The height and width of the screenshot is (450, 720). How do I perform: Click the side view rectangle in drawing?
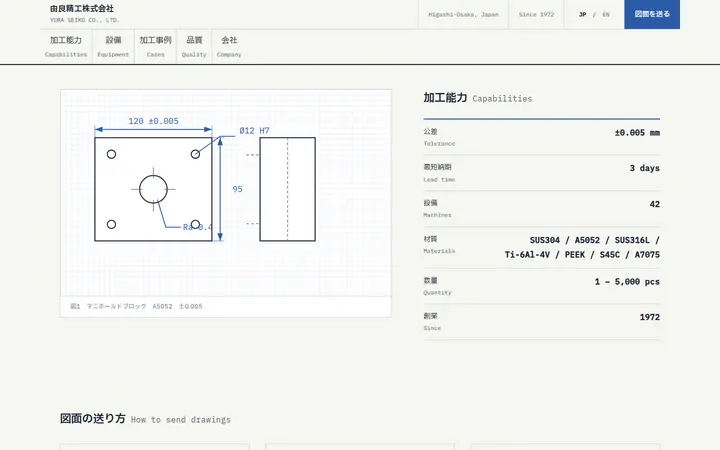(x=287, y=189)
